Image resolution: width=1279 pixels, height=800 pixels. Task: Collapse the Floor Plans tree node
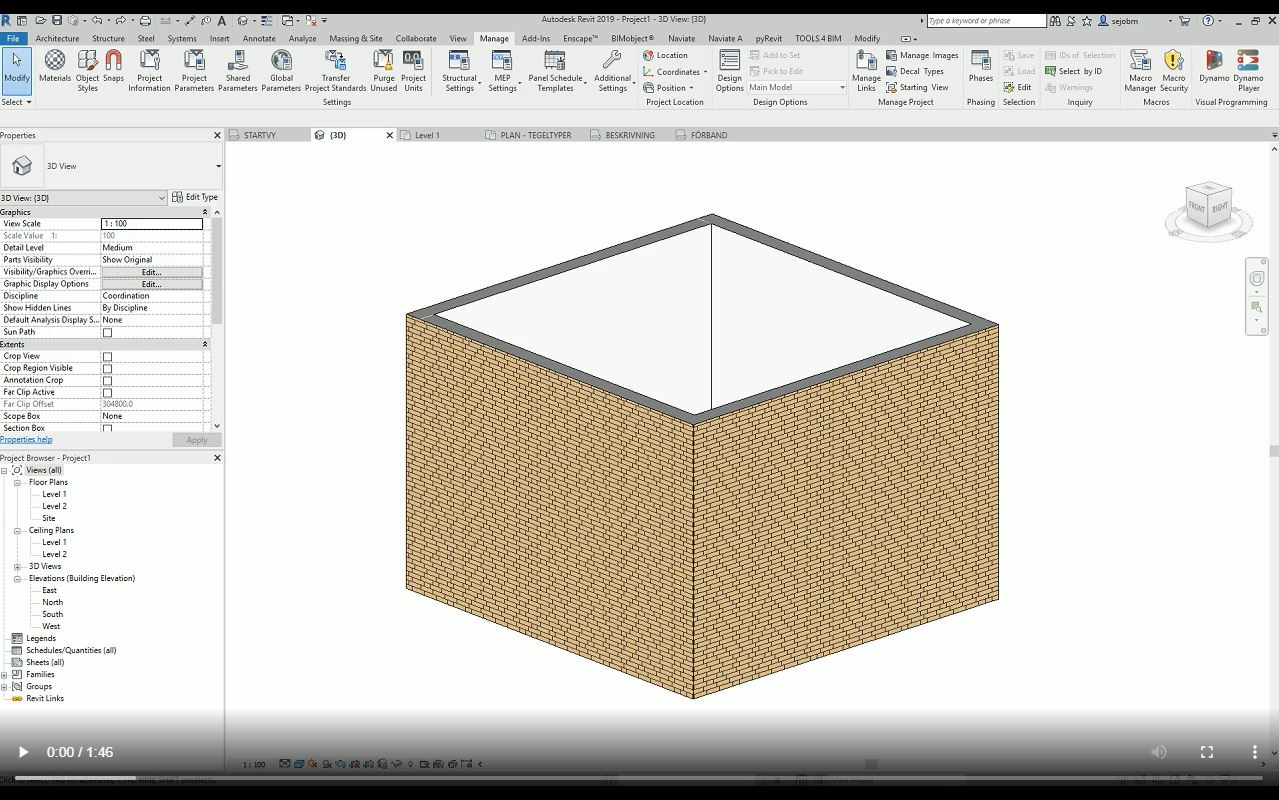[17, 482]
